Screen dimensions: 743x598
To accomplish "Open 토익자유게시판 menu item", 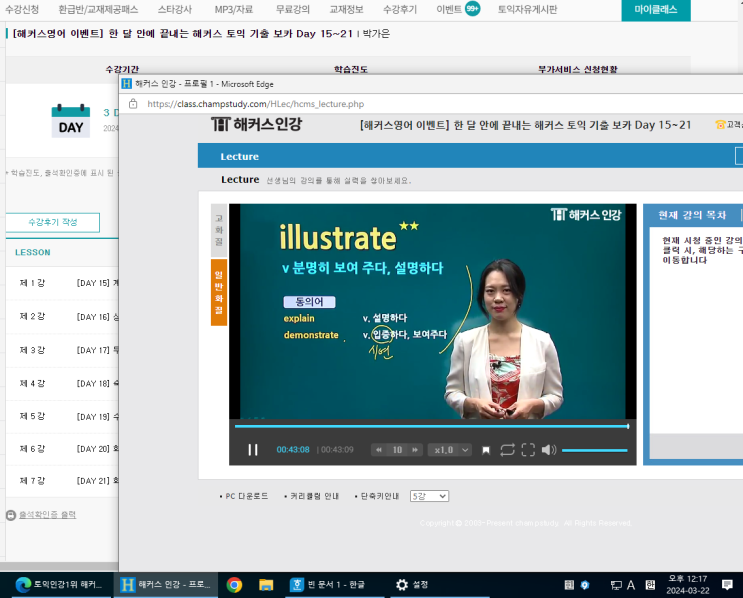I will 527,9.
